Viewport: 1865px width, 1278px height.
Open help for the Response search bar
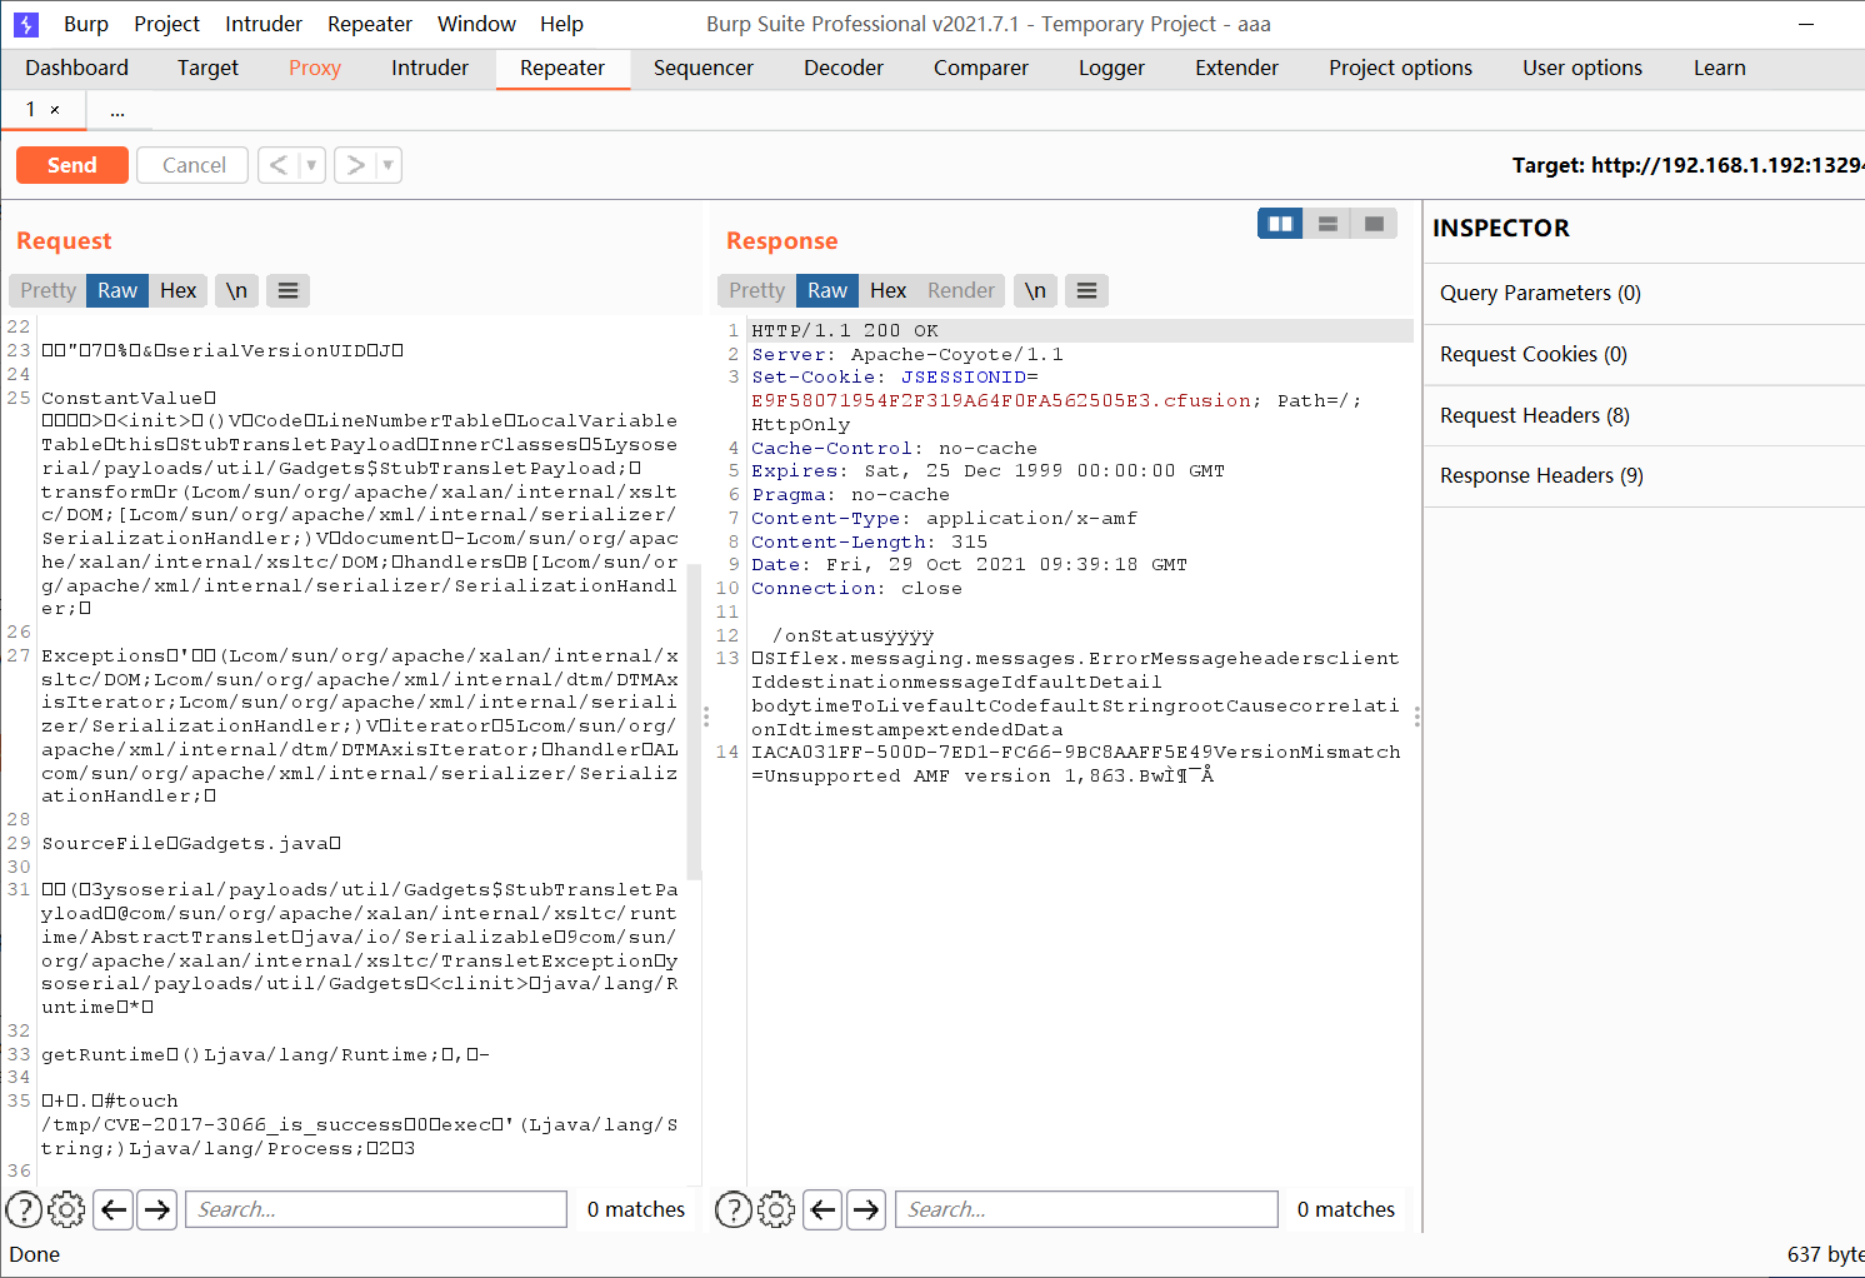[x=733, y=1210]
